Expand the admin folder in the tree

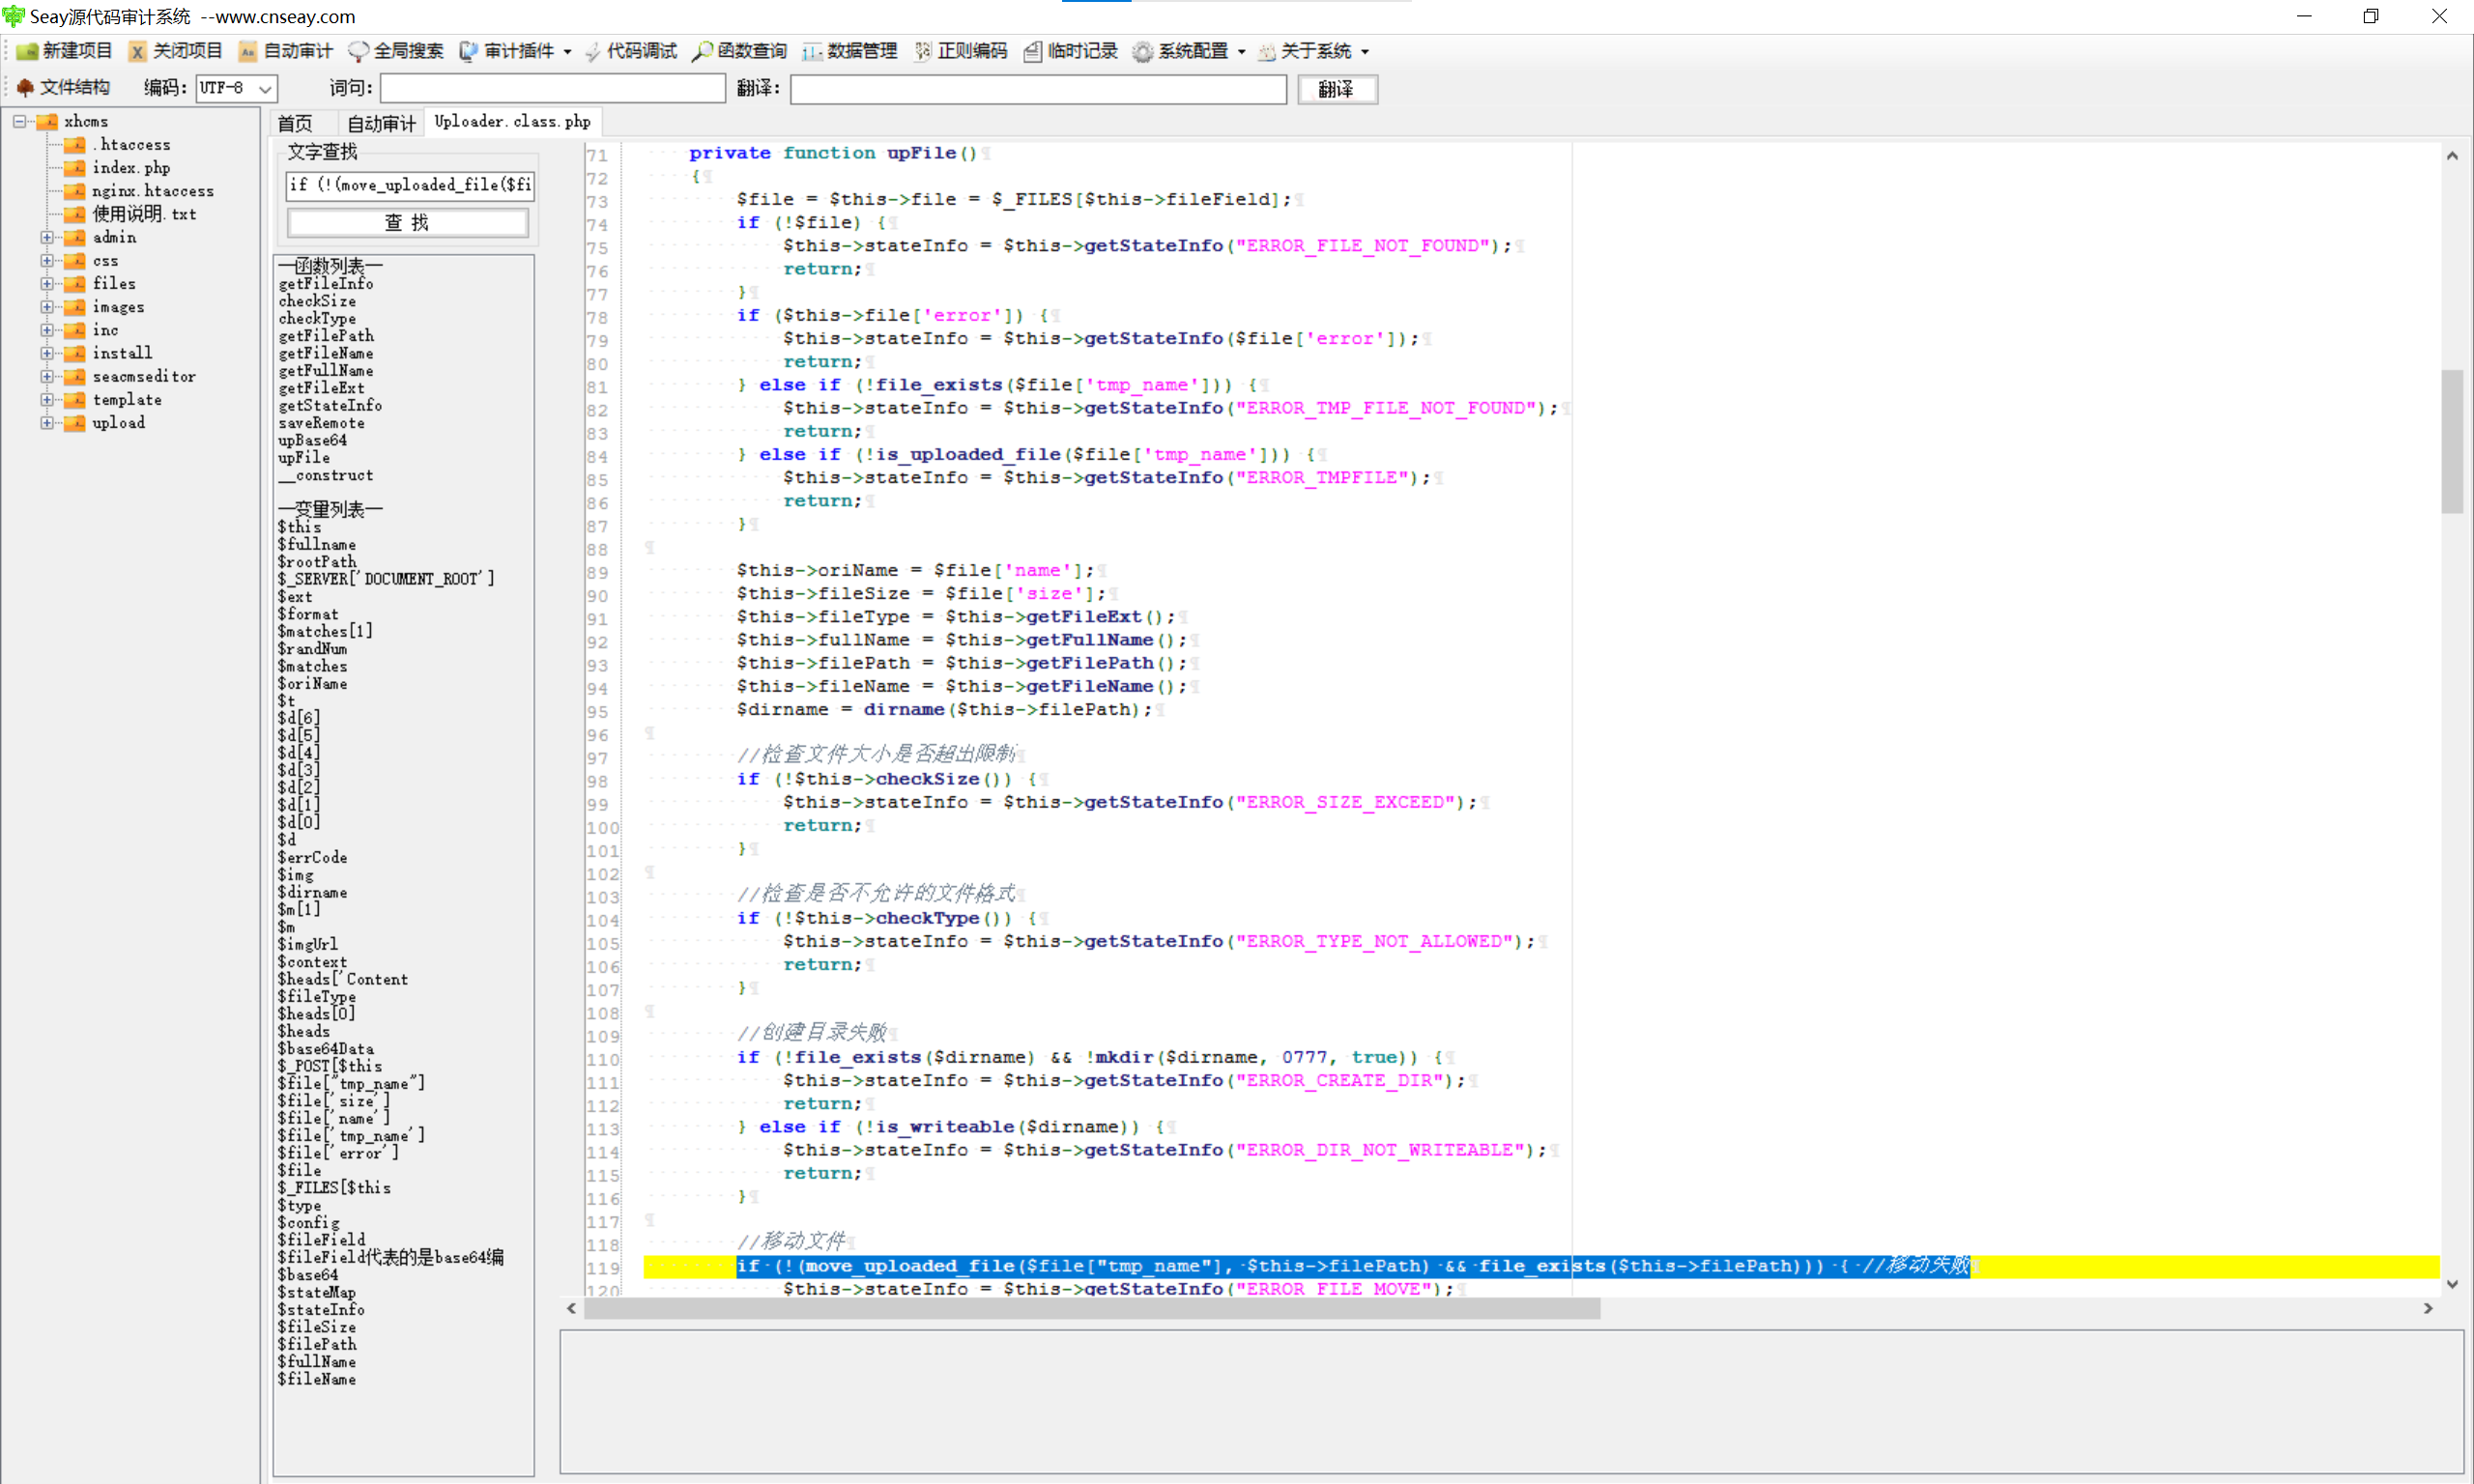(46, 237)
